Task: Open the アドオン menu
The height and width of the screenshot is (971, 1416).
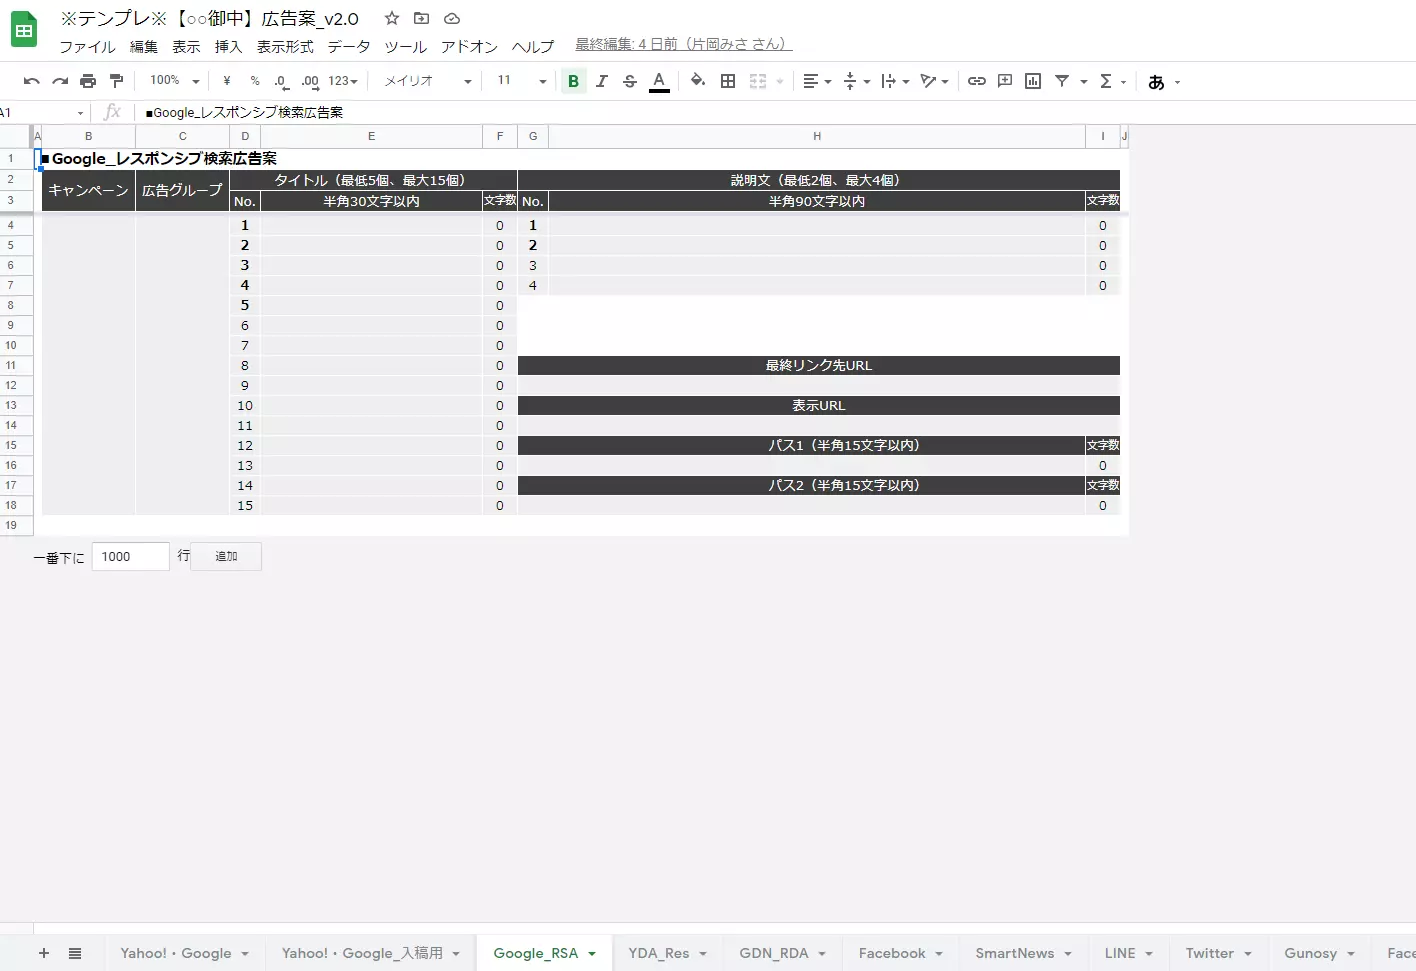Action: (469, 46)
